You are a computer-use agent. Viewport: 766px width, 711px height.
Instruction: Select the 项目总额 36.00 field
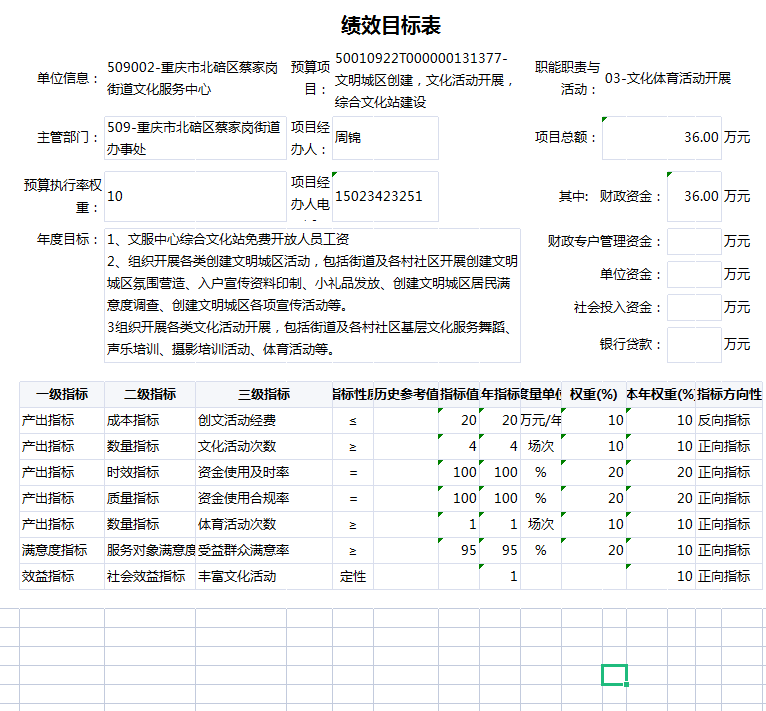click(661, 138)
